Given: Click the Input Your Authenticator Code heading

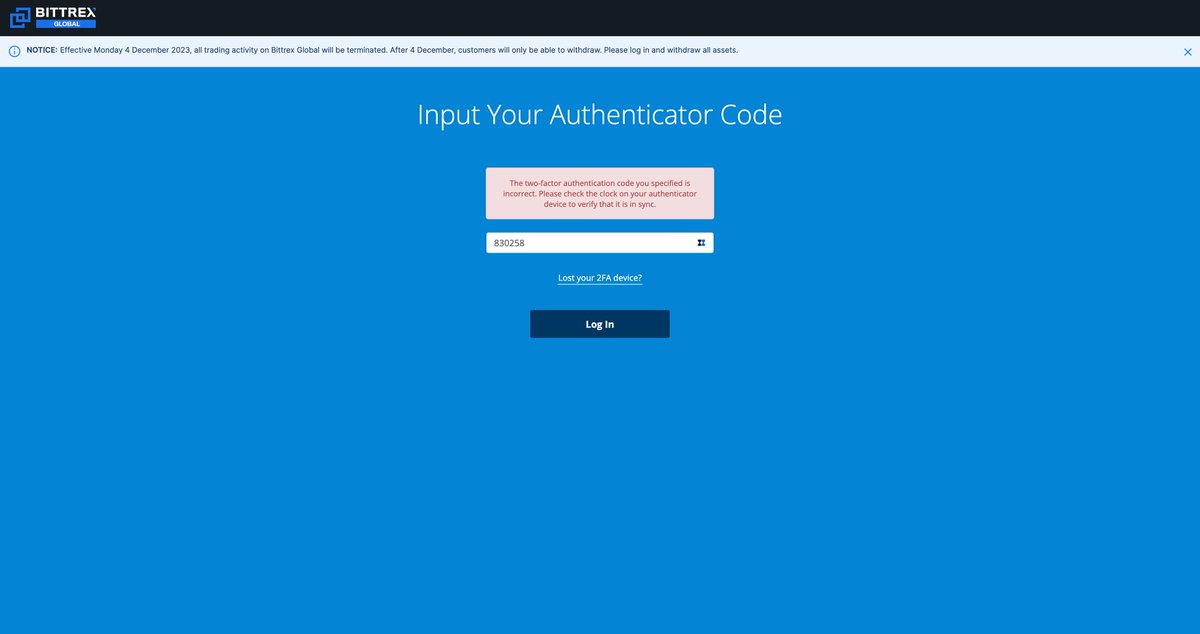Looking at the screenshot, I should coord(600,114).
